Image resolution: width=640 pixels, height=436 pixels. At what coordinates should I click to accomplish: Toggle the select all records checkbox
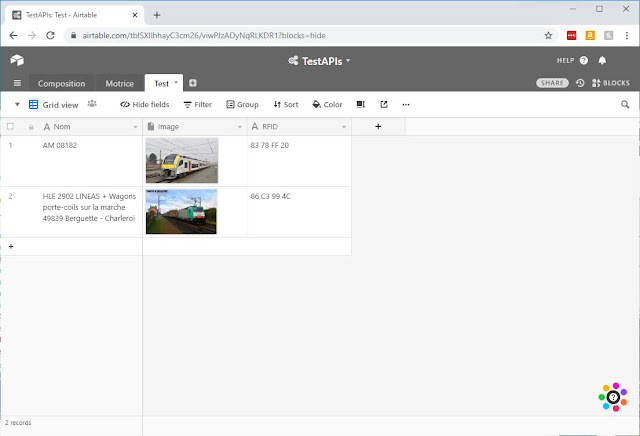point(10,126)
